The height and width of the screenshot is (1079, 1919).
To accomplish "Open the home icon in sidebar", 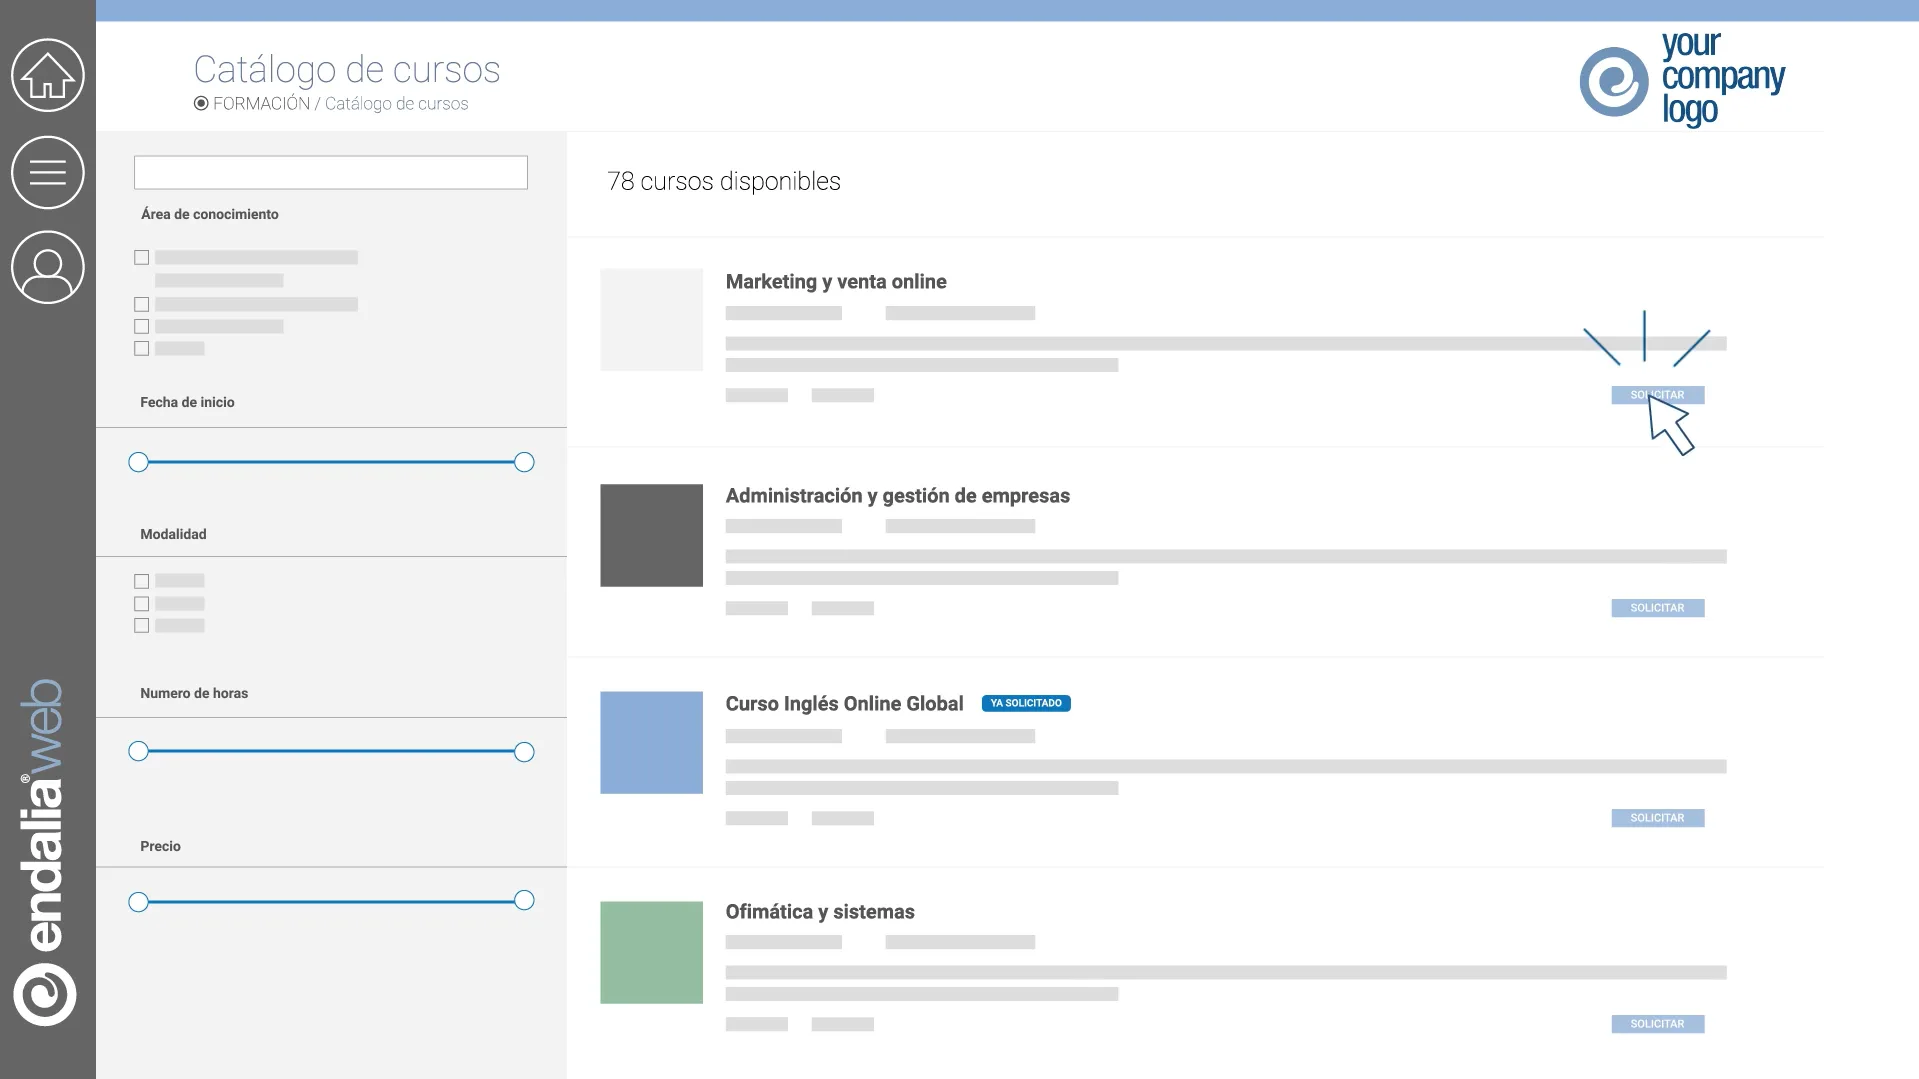I will click(x=48, y=75).
